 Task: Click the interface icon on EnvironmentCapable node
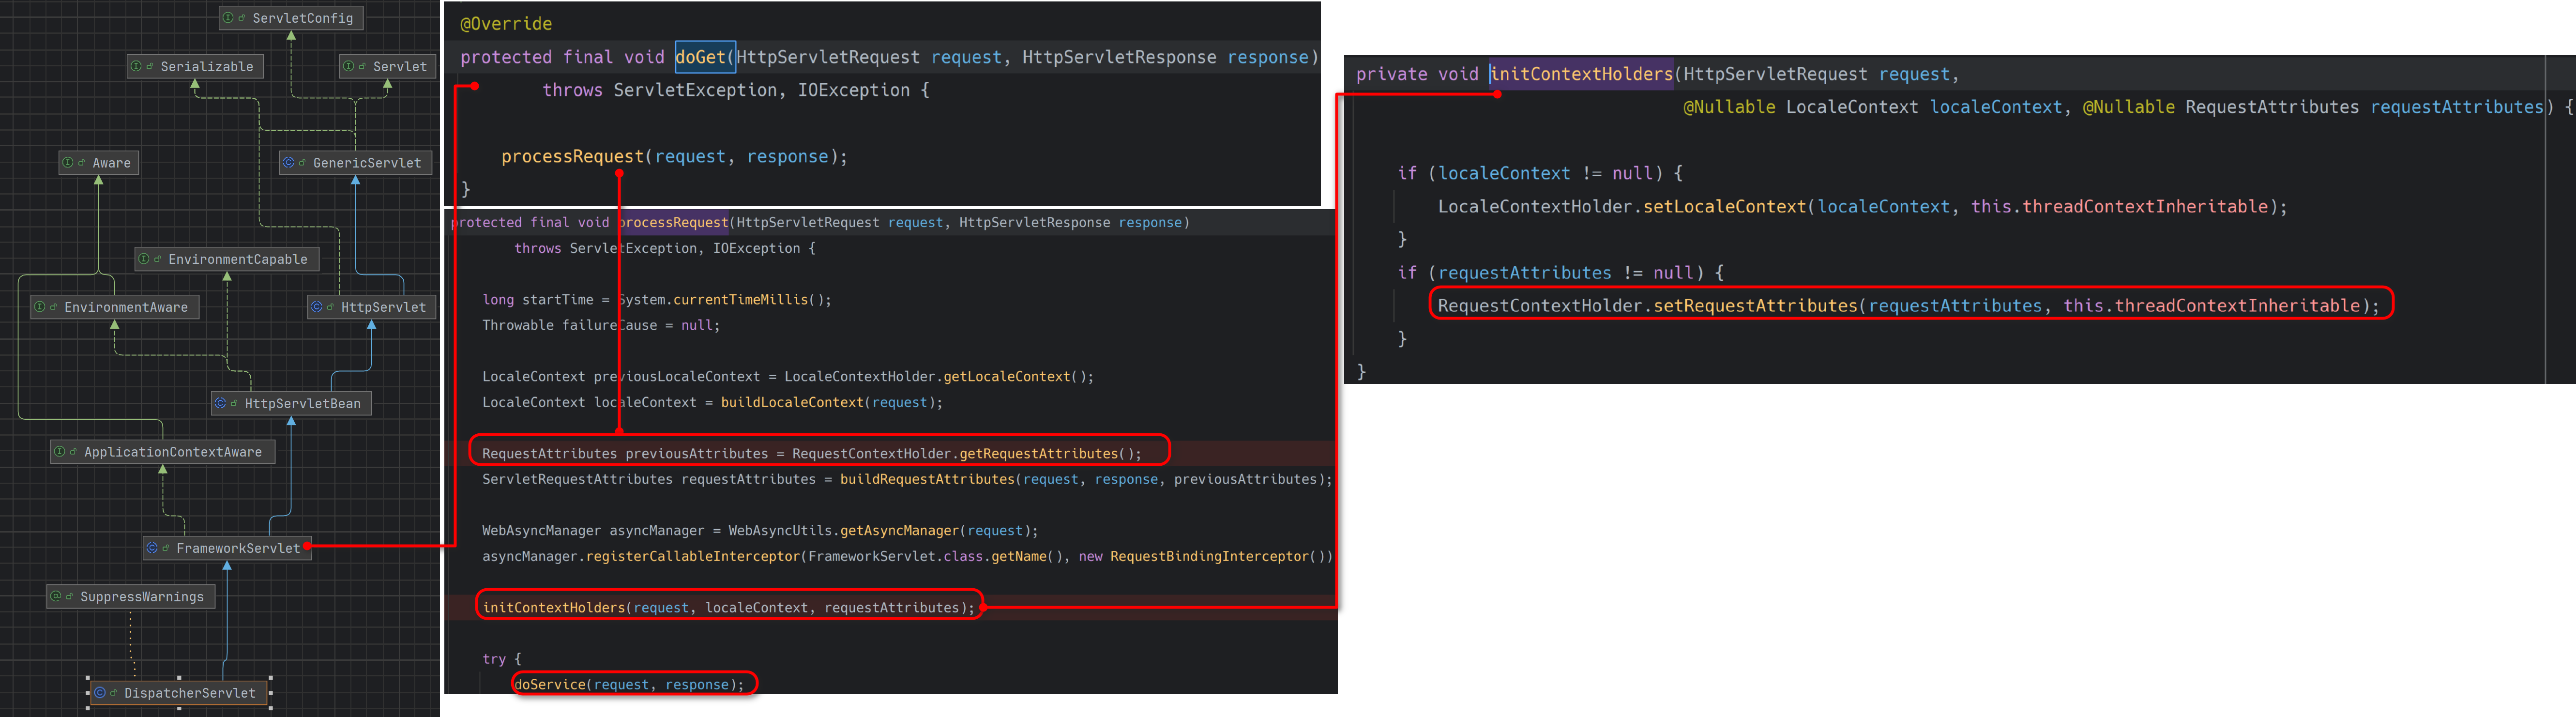pos(144,259)
